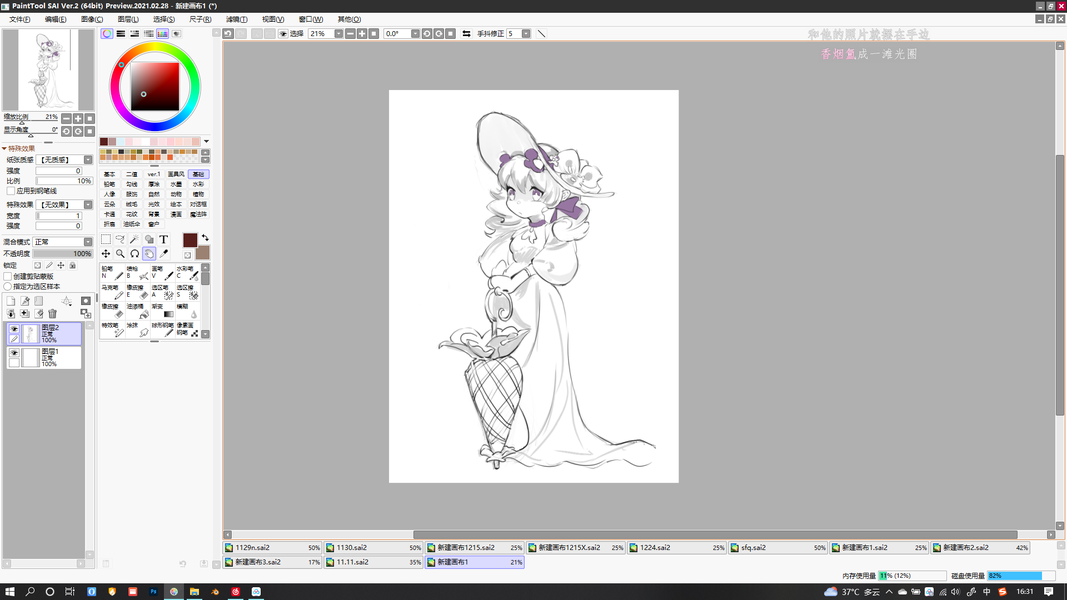The width and height of the screenshot is (1067, 600).
Task: Hide layer 图层1 with eye icon
Action: coord(14,353)
